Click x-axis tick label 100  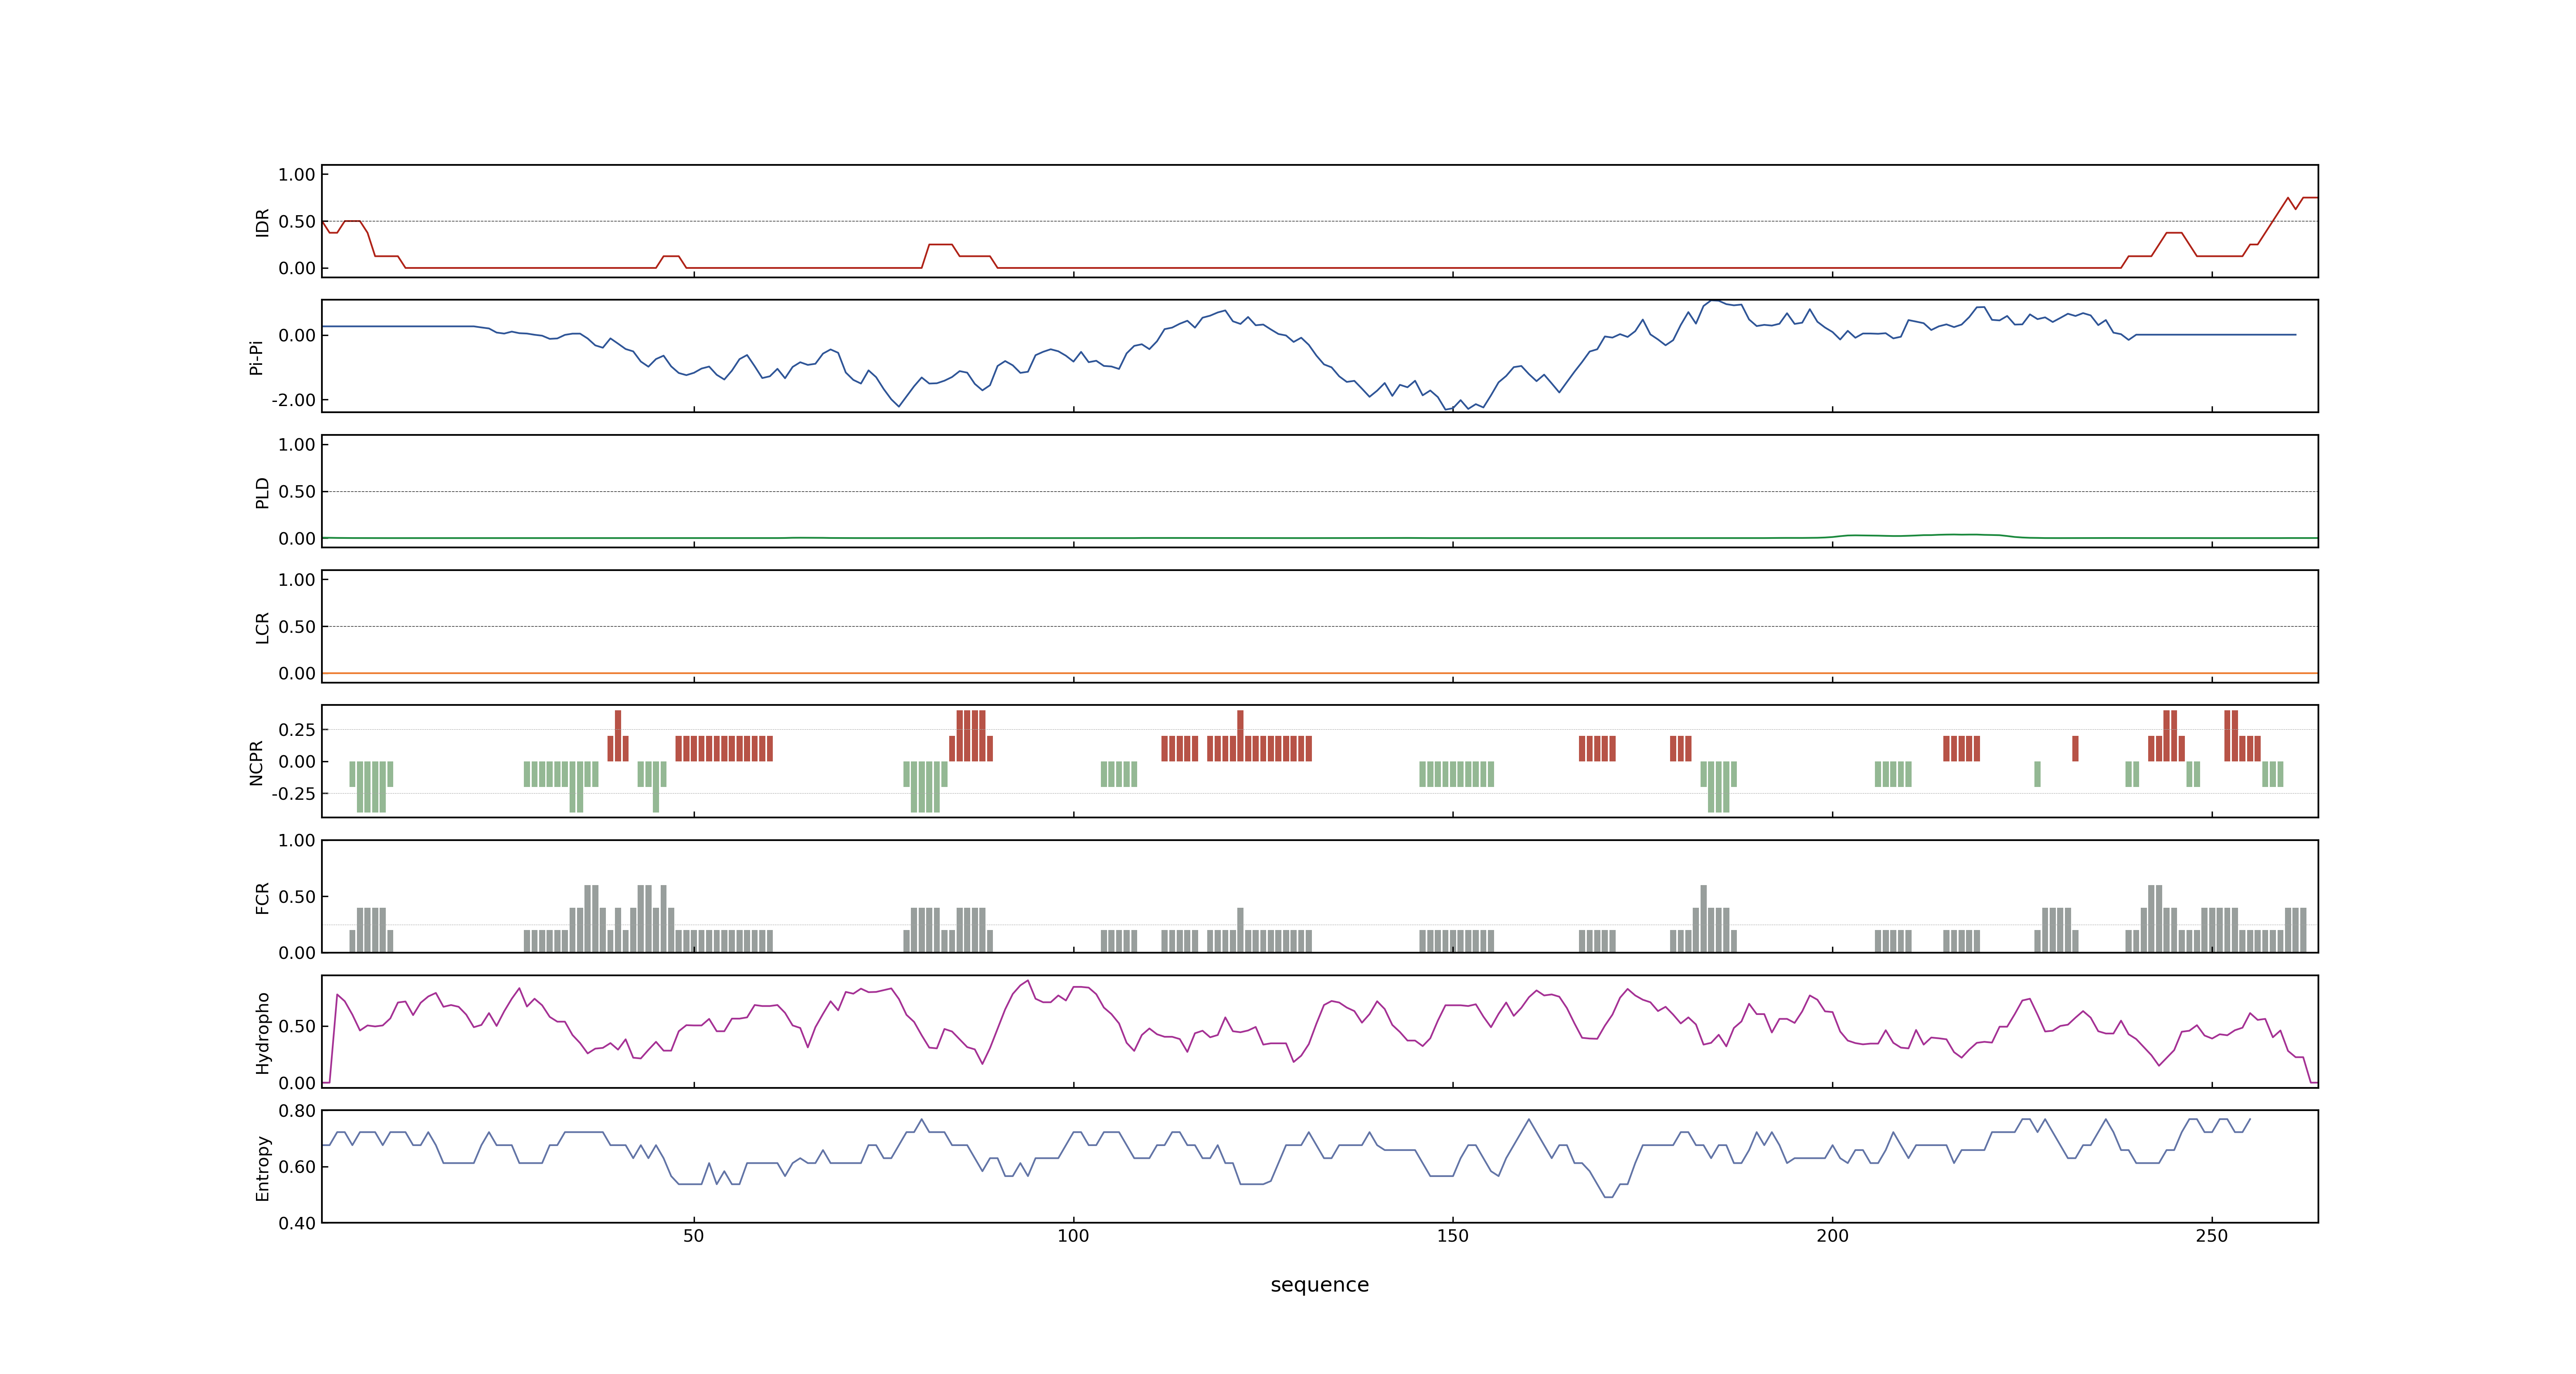click(1073, 1236)
